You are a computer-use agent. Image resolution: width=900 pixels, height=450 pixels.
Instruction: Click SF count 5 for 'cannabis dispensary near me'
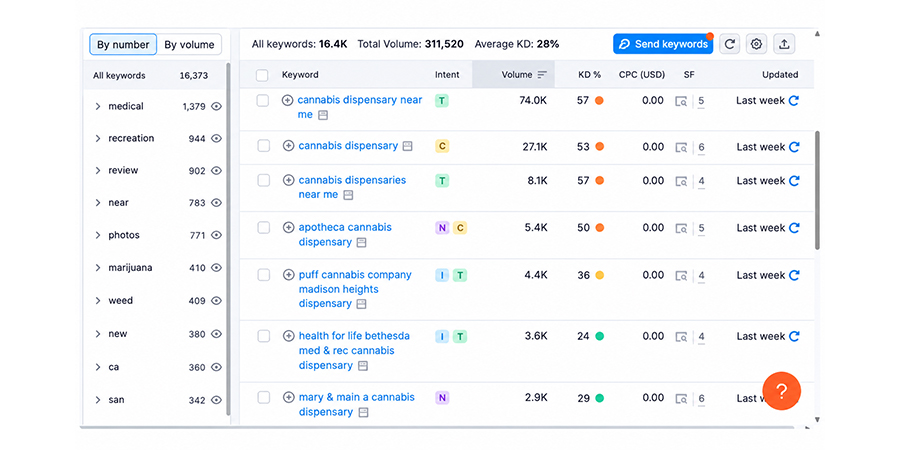tap(701, 102)
